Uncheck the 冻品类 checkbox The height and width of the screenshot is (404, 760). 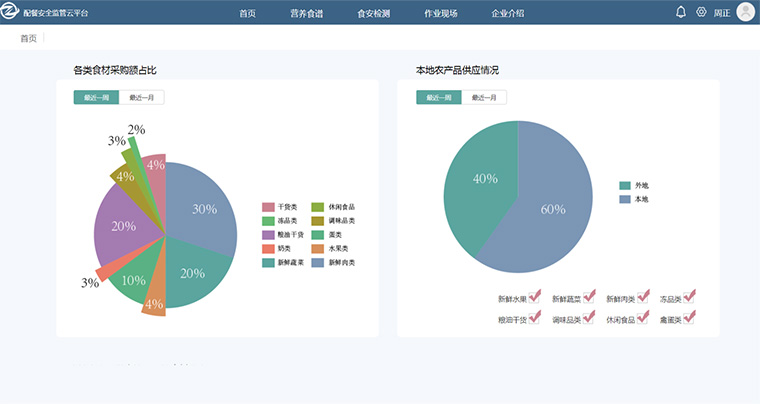tap(689, 297)
